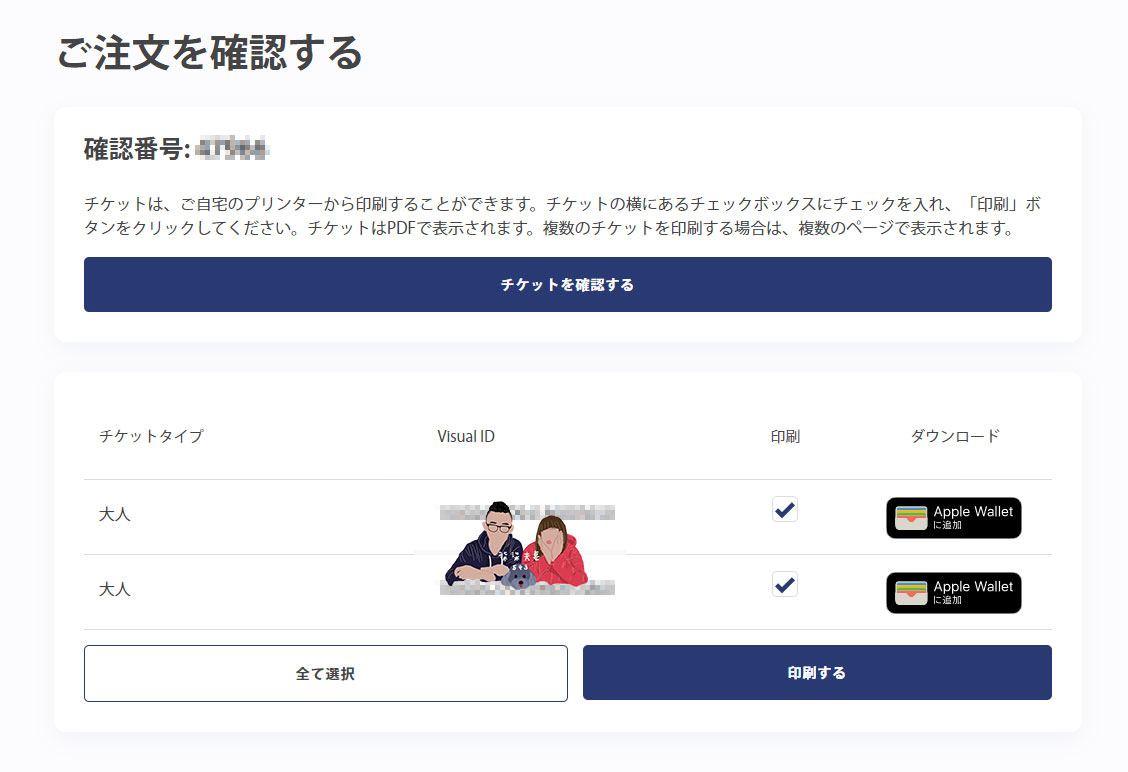Select the confirmation number next to 確認番号

pyautogui.click(x=230, y=147)
